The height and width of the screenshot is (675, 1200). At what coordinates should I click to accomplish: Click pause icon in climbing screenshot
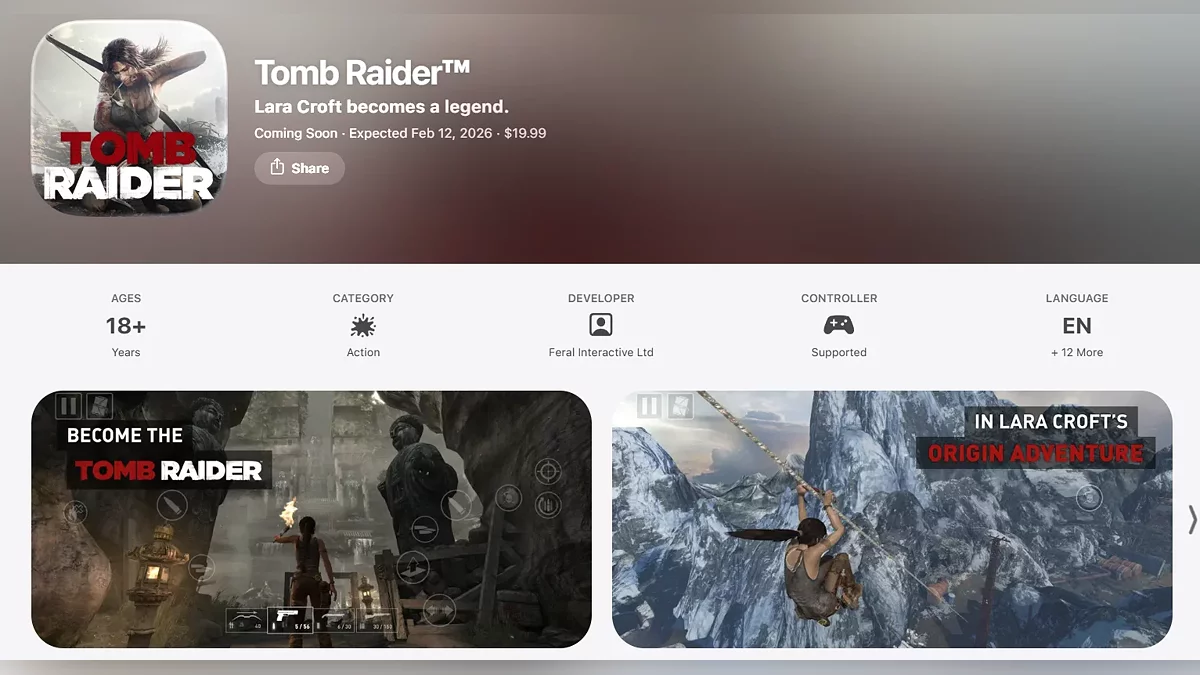pyautogui.click(x=649, y=406)
